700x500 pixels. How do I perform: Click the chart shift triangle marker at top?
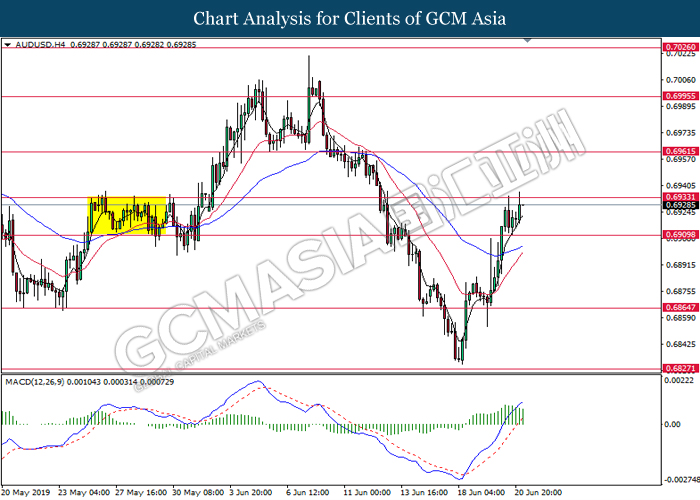coord(528,41)
